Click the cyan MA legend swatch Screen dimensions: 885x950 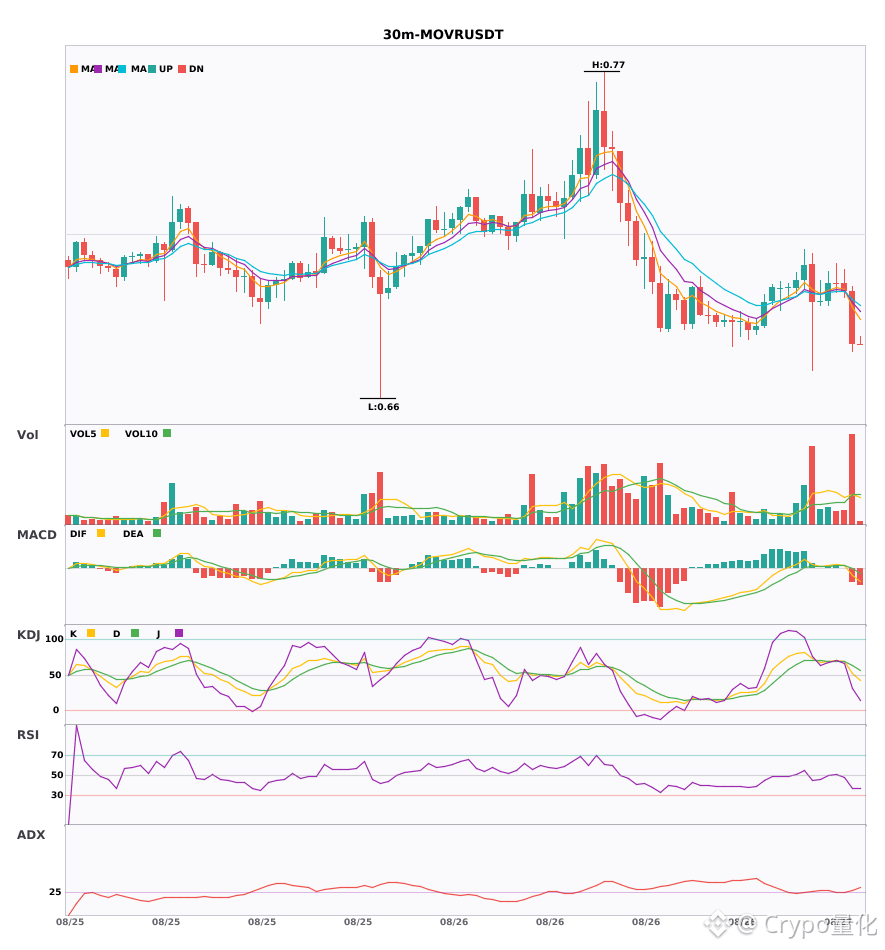pos(122,69)
